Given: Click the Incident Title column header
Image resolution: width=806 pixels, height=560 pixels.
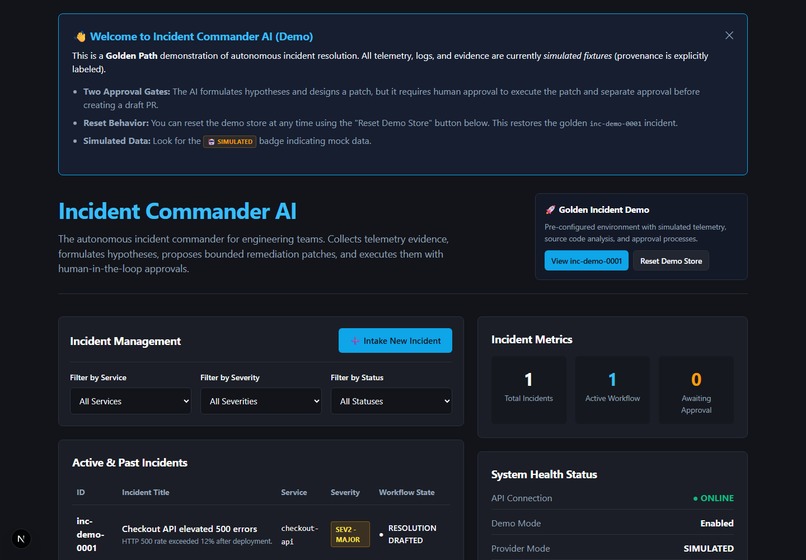Looking at the screenshot, I should tap(145, 492).
